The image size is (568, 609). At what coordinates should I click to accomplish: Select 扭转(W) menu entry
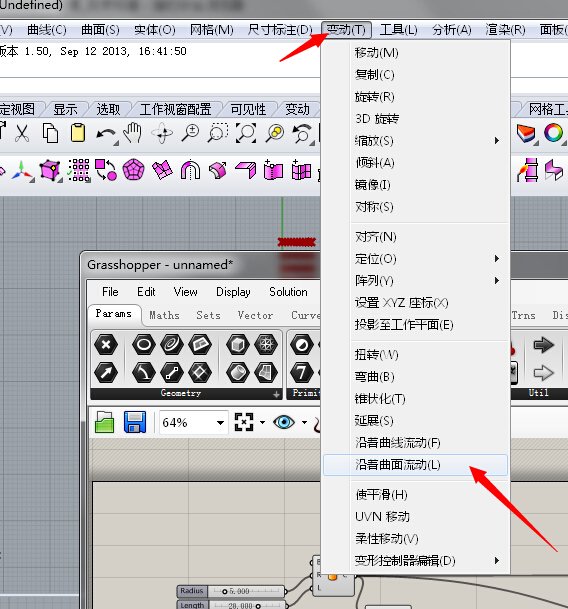(415, 355)
